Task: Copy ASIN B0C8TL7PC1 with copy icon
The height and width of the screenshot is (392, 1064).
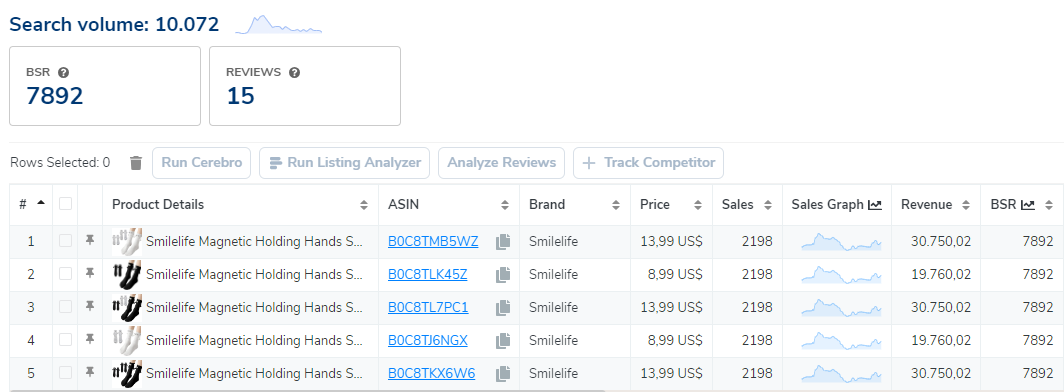Action: (503, 307)
